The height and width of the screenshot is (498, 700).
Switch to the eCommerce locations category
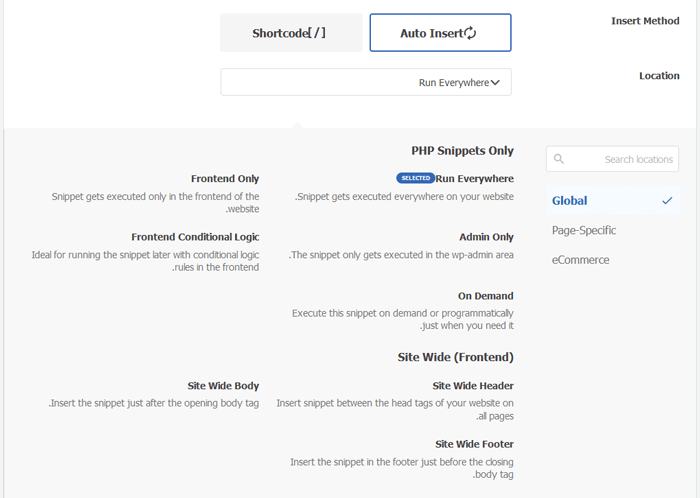tap(580, 260)
